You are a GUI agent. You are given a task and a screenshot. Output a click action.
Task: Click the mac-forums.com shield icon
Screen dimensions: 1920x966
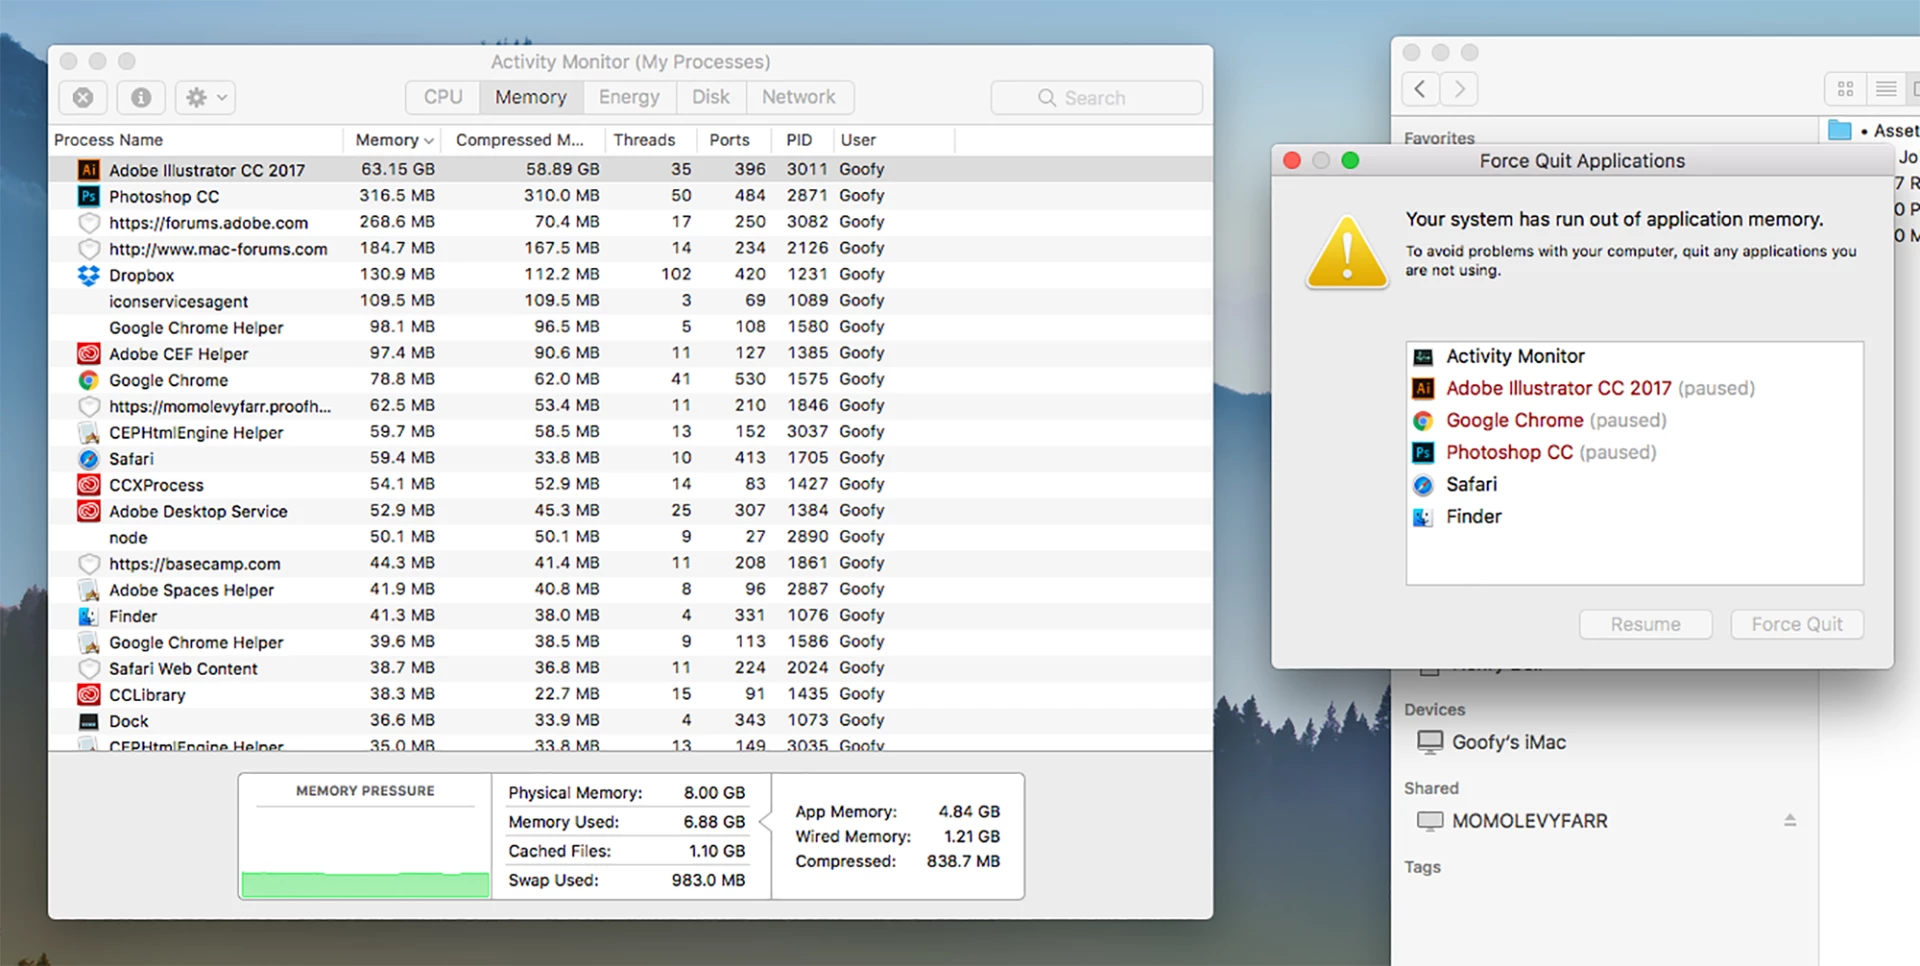click(x=89, y=248)
